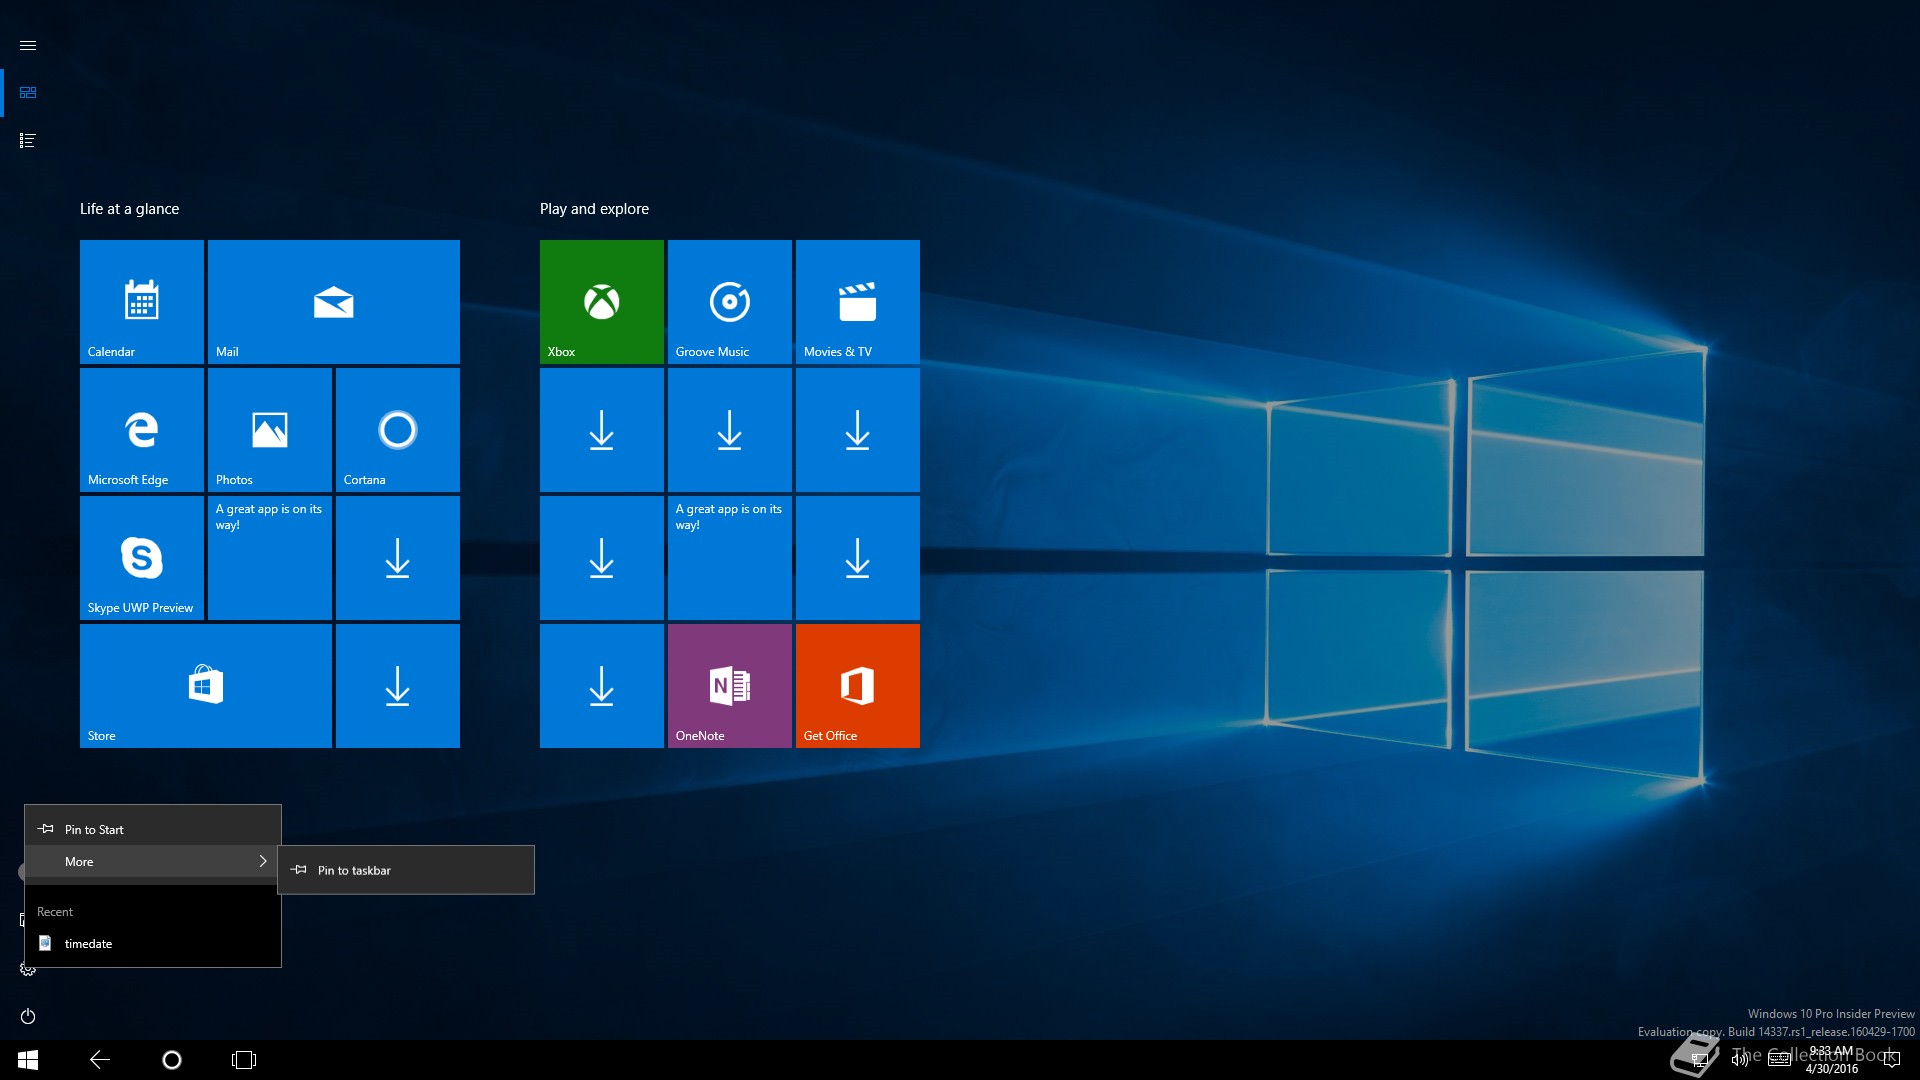The image size is (1920, 1080).
Task: Click the Get Office tile
Action: tap(858, 686)
